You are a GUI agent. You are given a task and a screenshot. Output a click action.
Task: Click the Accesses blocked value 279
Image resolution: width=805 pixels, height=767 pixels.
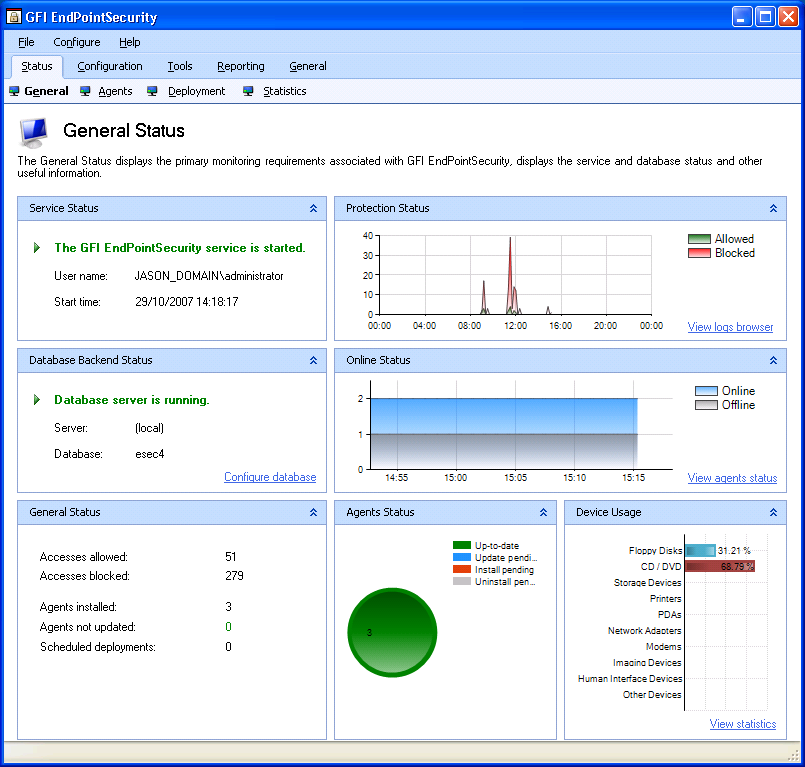tap(234, 576)
